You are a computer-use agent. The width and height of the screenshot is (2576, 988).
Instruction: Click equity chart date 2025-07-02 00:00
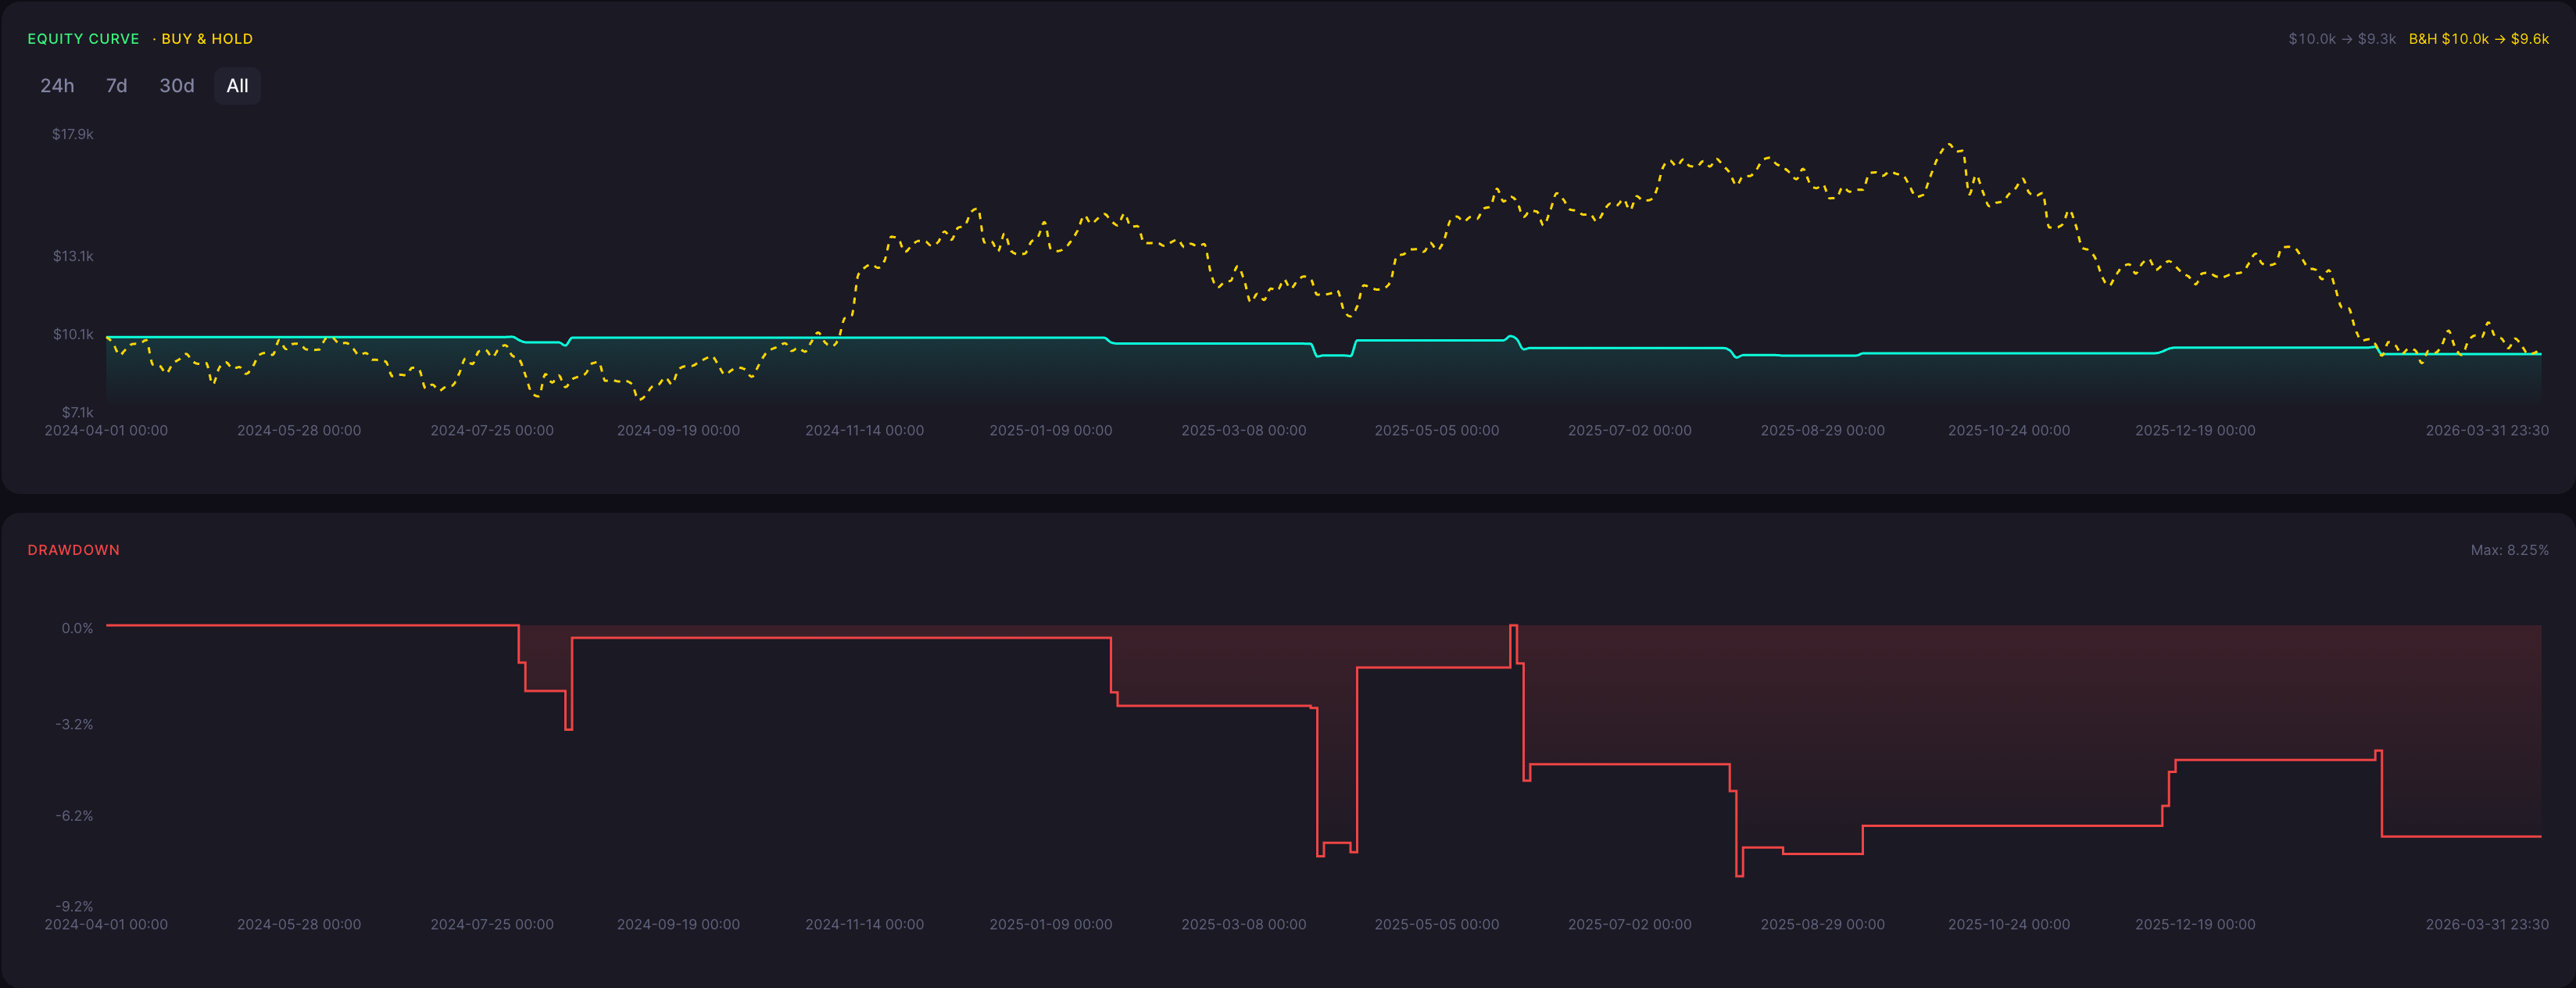[x=1630, y=431]
